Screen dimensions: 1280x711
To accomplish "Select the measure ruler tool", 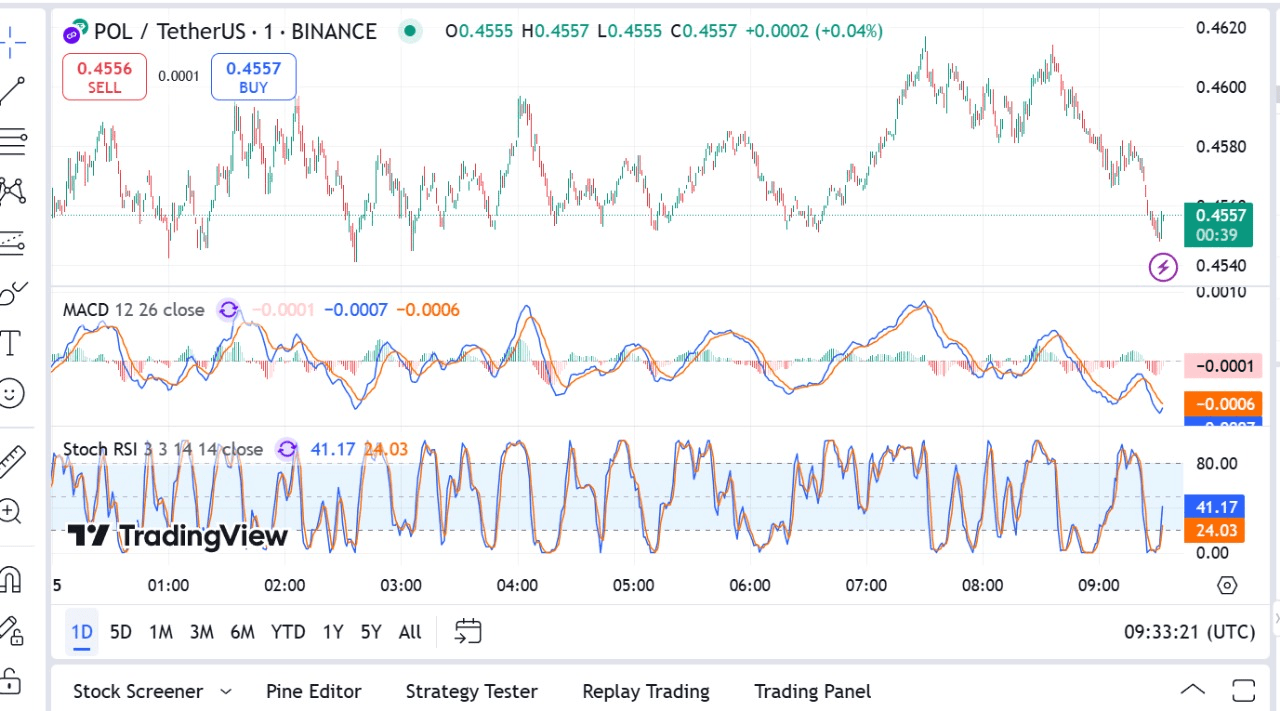I will point(12,460).
